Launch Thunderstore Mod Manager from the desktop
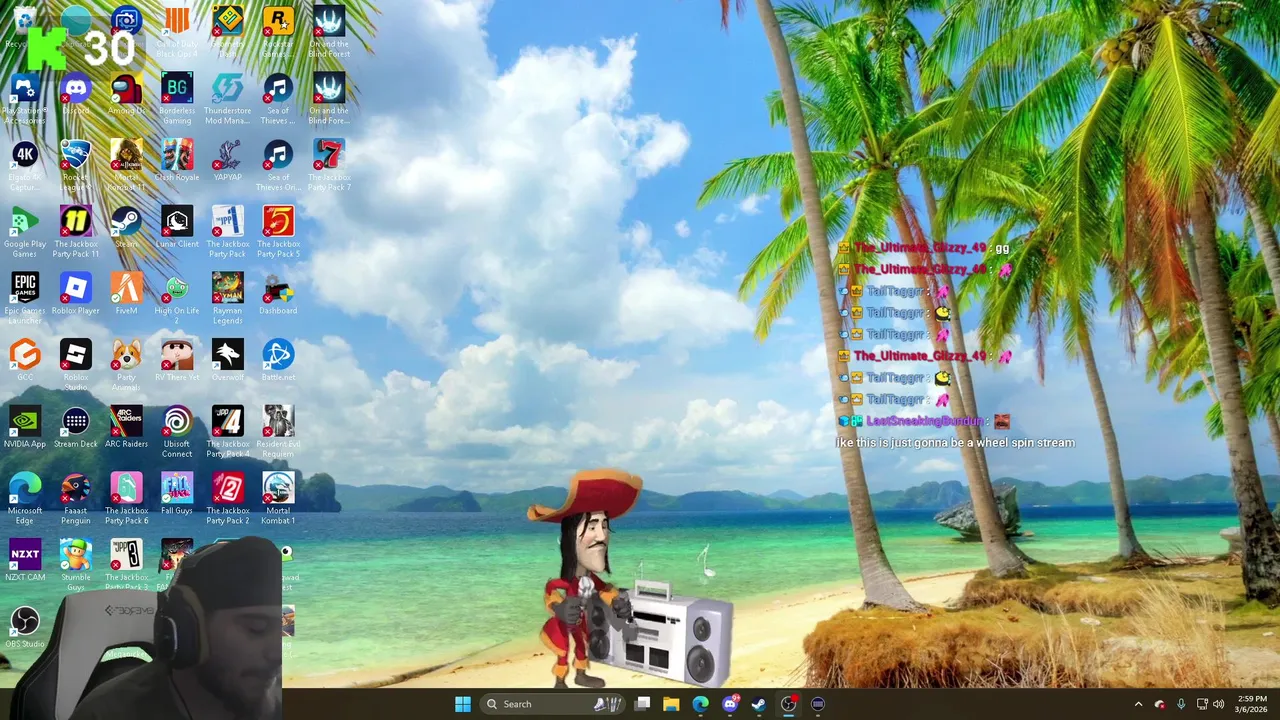 tap(227, 99)
